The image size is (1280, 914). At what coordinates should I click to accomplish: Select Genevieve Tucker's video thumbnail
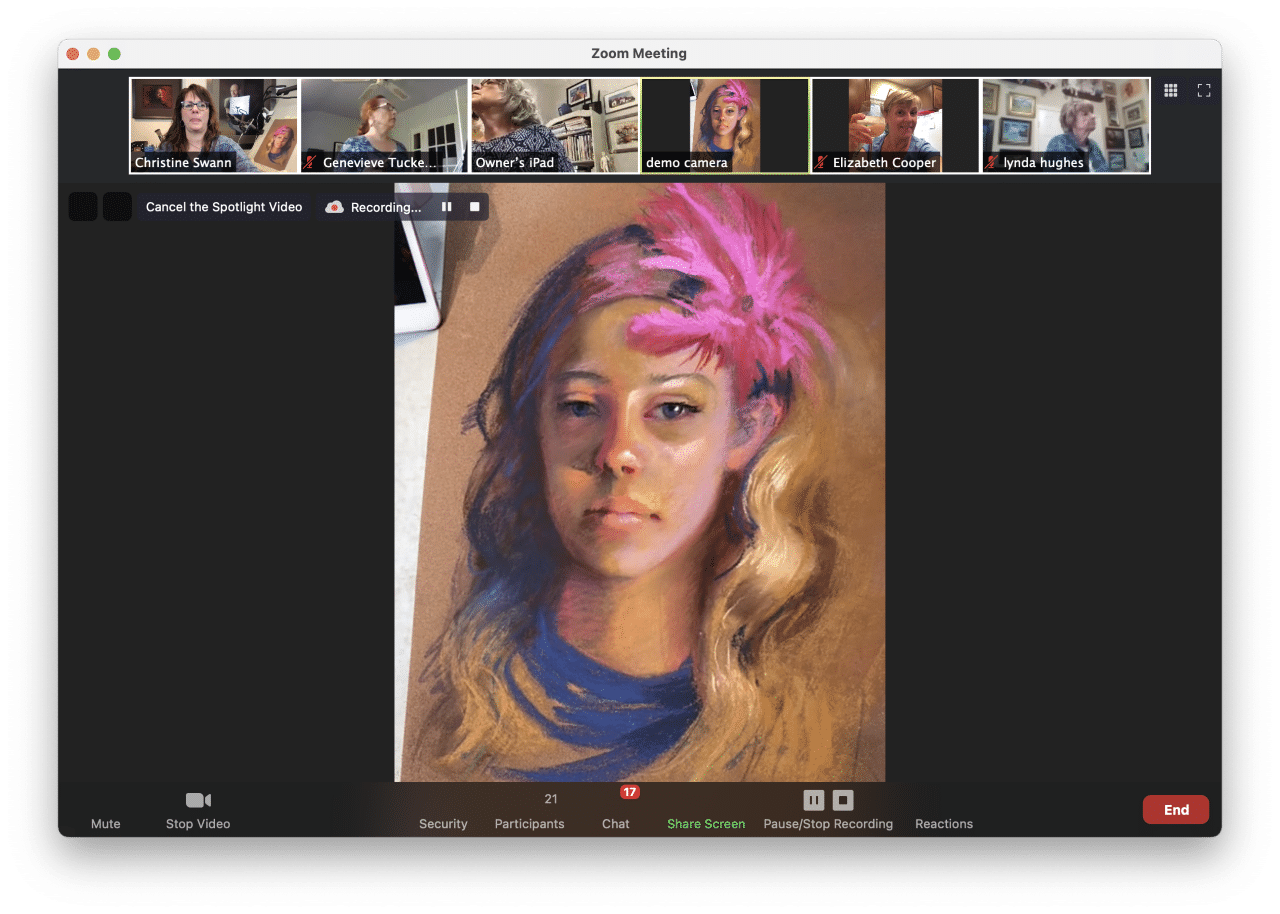coord(384,126)
